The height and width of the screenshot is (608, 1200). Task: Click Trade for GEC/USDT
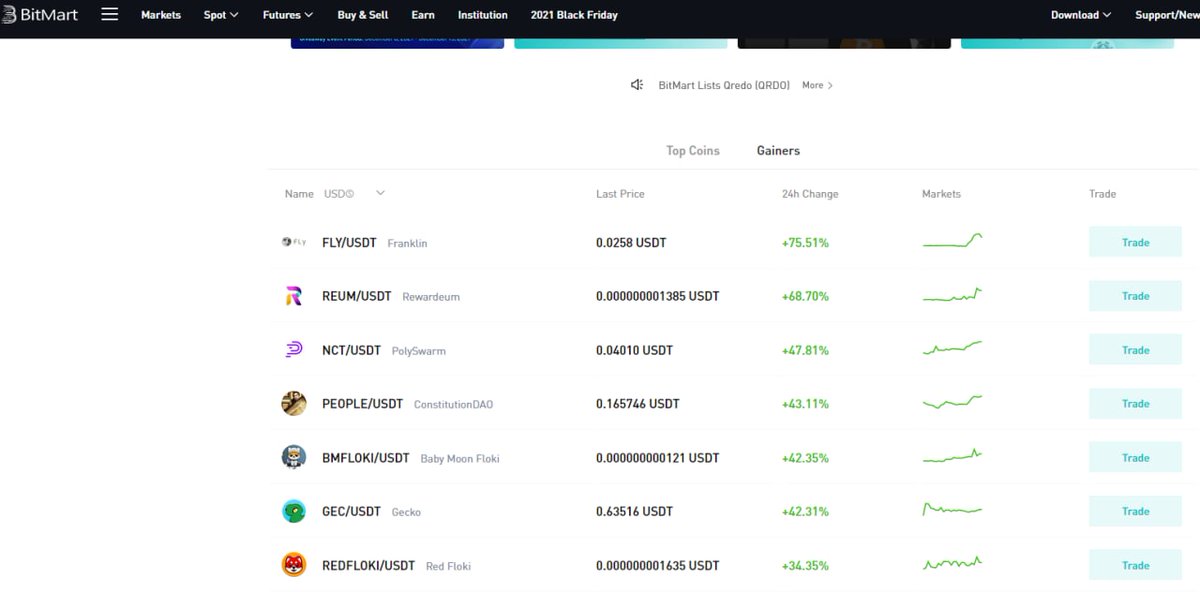pos(1135,511)
